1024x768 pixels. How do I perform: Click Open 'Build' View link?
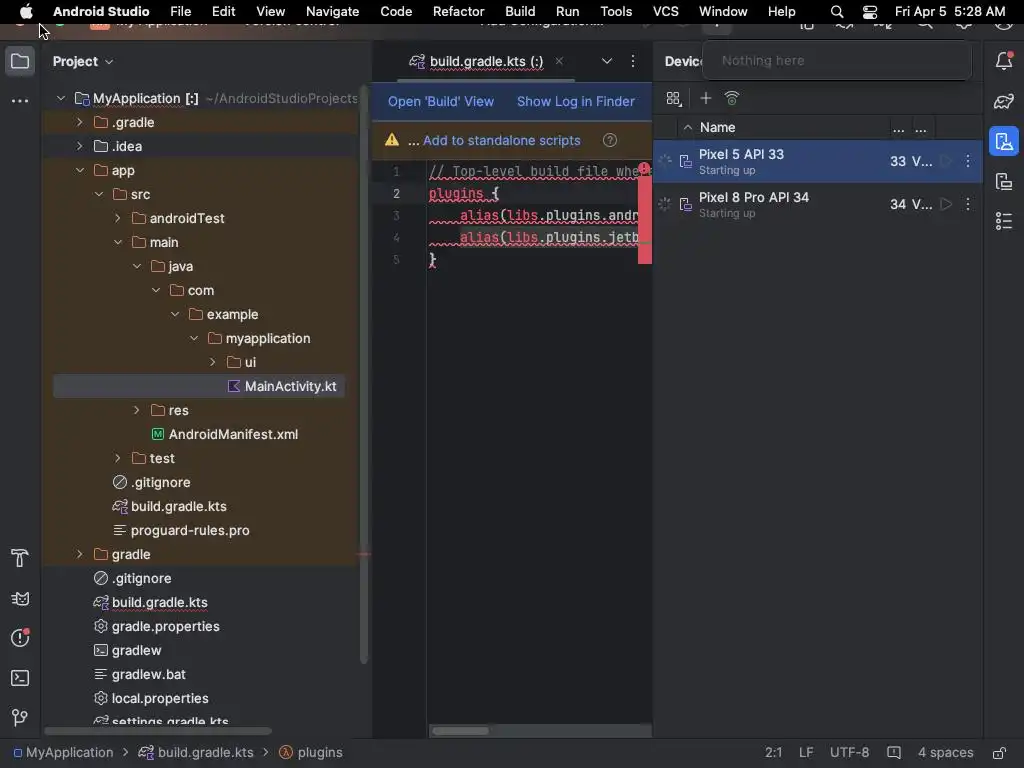(441, 102)
